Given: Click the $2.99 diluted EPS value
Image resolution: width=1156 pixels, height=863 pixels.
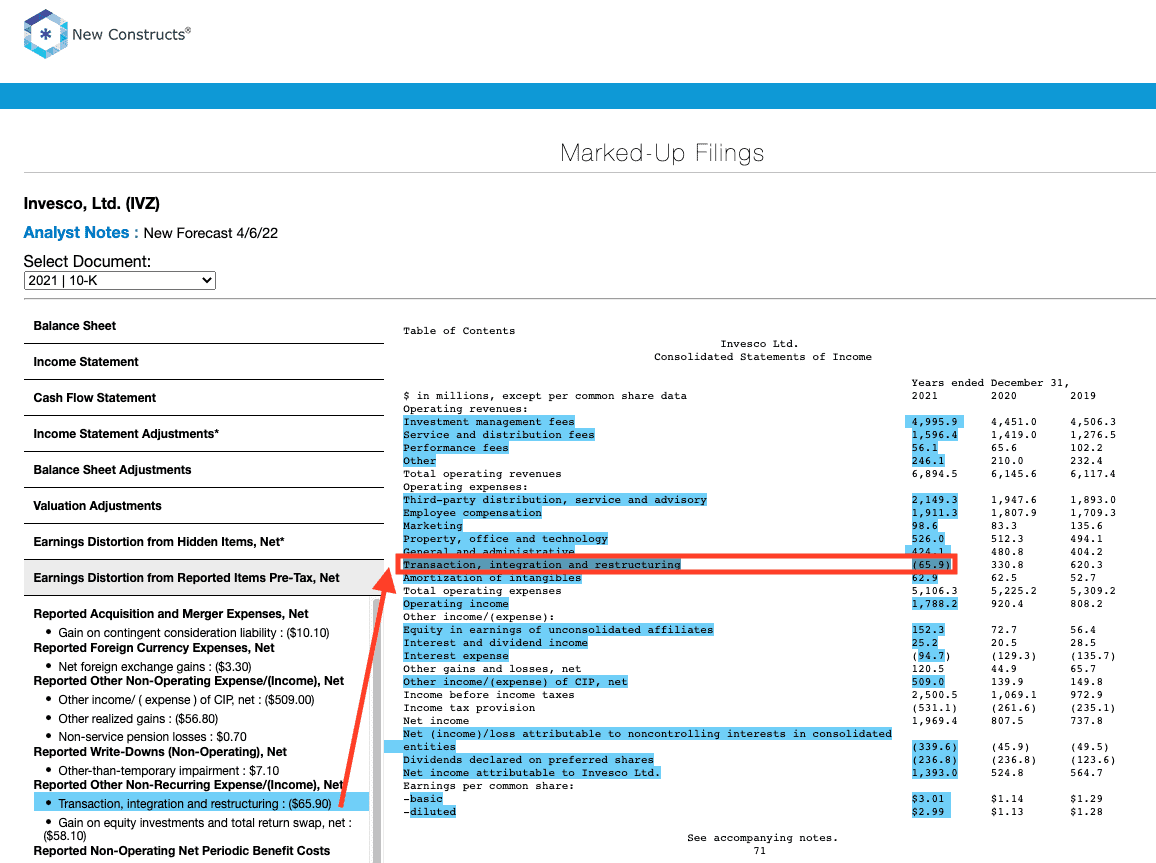Looking at the screenshot, I should click(x=927, y=812).
